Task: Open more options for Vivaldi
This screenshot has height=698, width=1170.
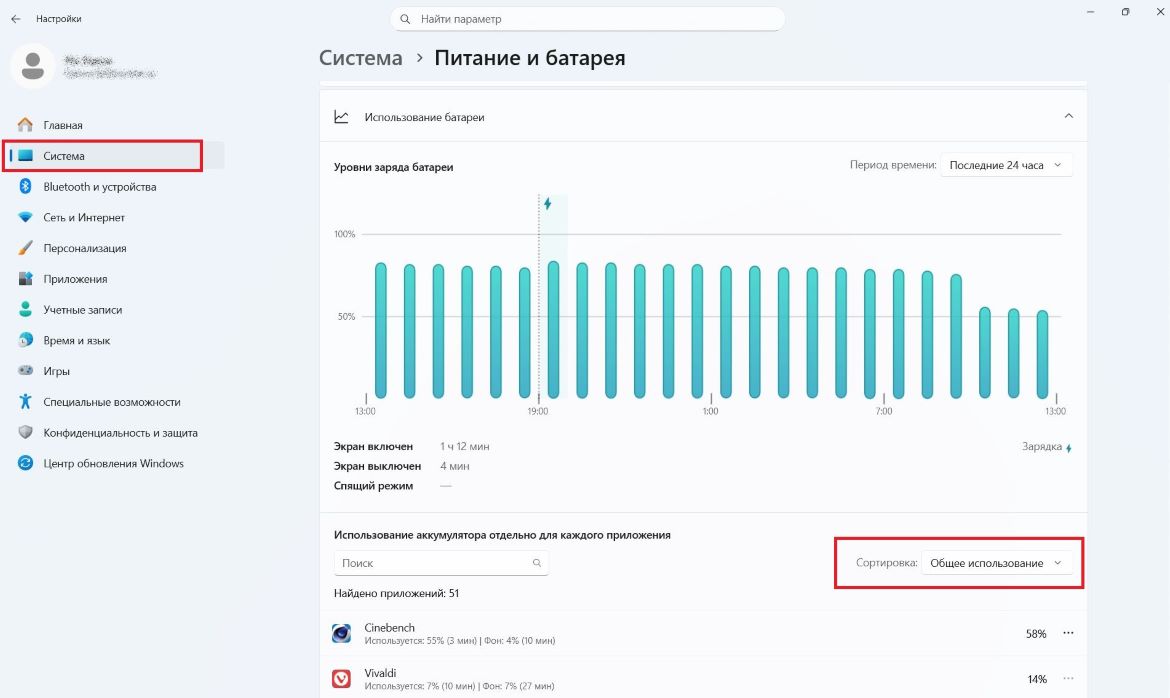Action: point(1068,678)
